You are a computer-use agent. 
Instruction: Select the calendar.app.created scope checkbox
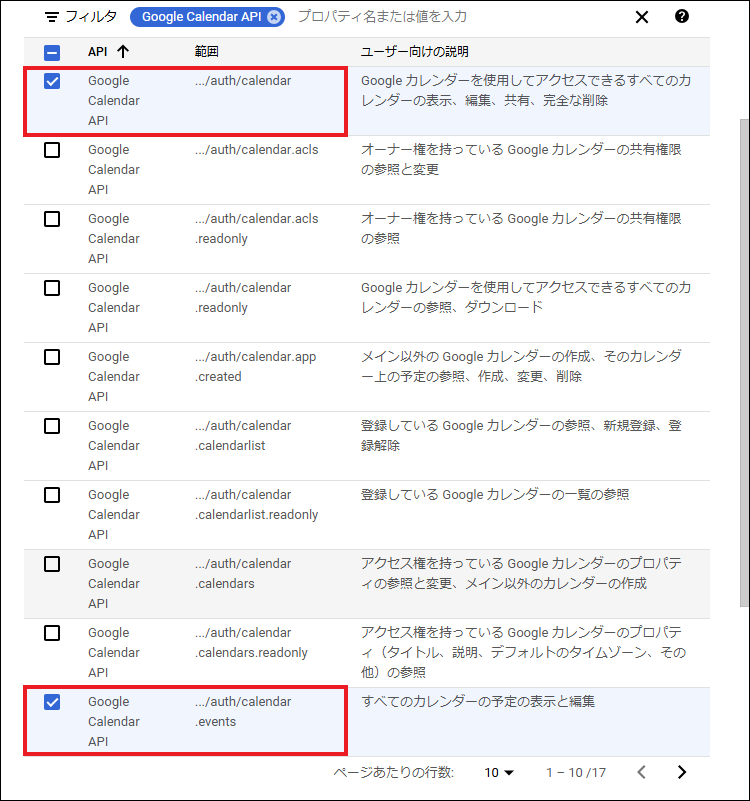click(52, 357)
